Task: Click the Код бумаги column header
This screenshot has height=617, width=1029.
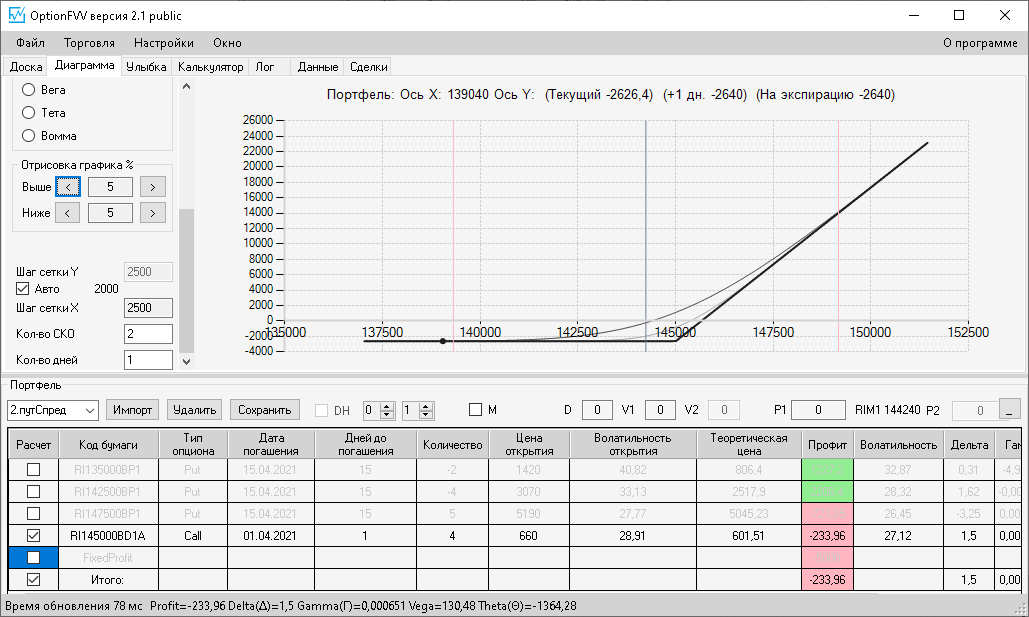Action: pos(108,444)
